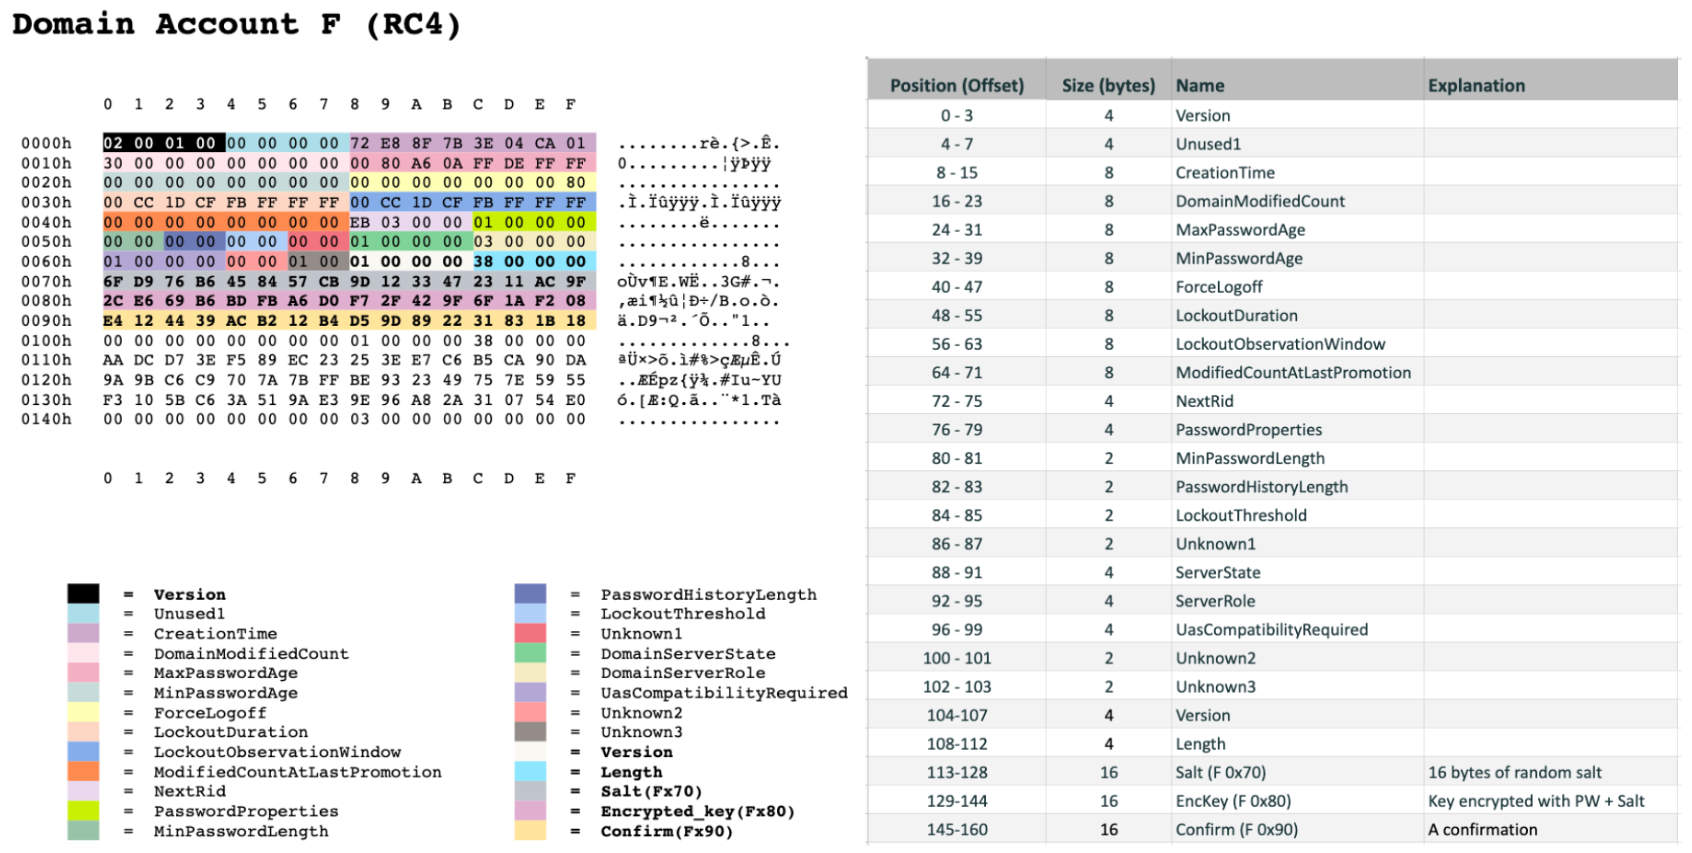The width and height of the screenshot is (1692, 853).
Task: Pick the CreationTime legend color swatch
Action: tap(83, 633)
